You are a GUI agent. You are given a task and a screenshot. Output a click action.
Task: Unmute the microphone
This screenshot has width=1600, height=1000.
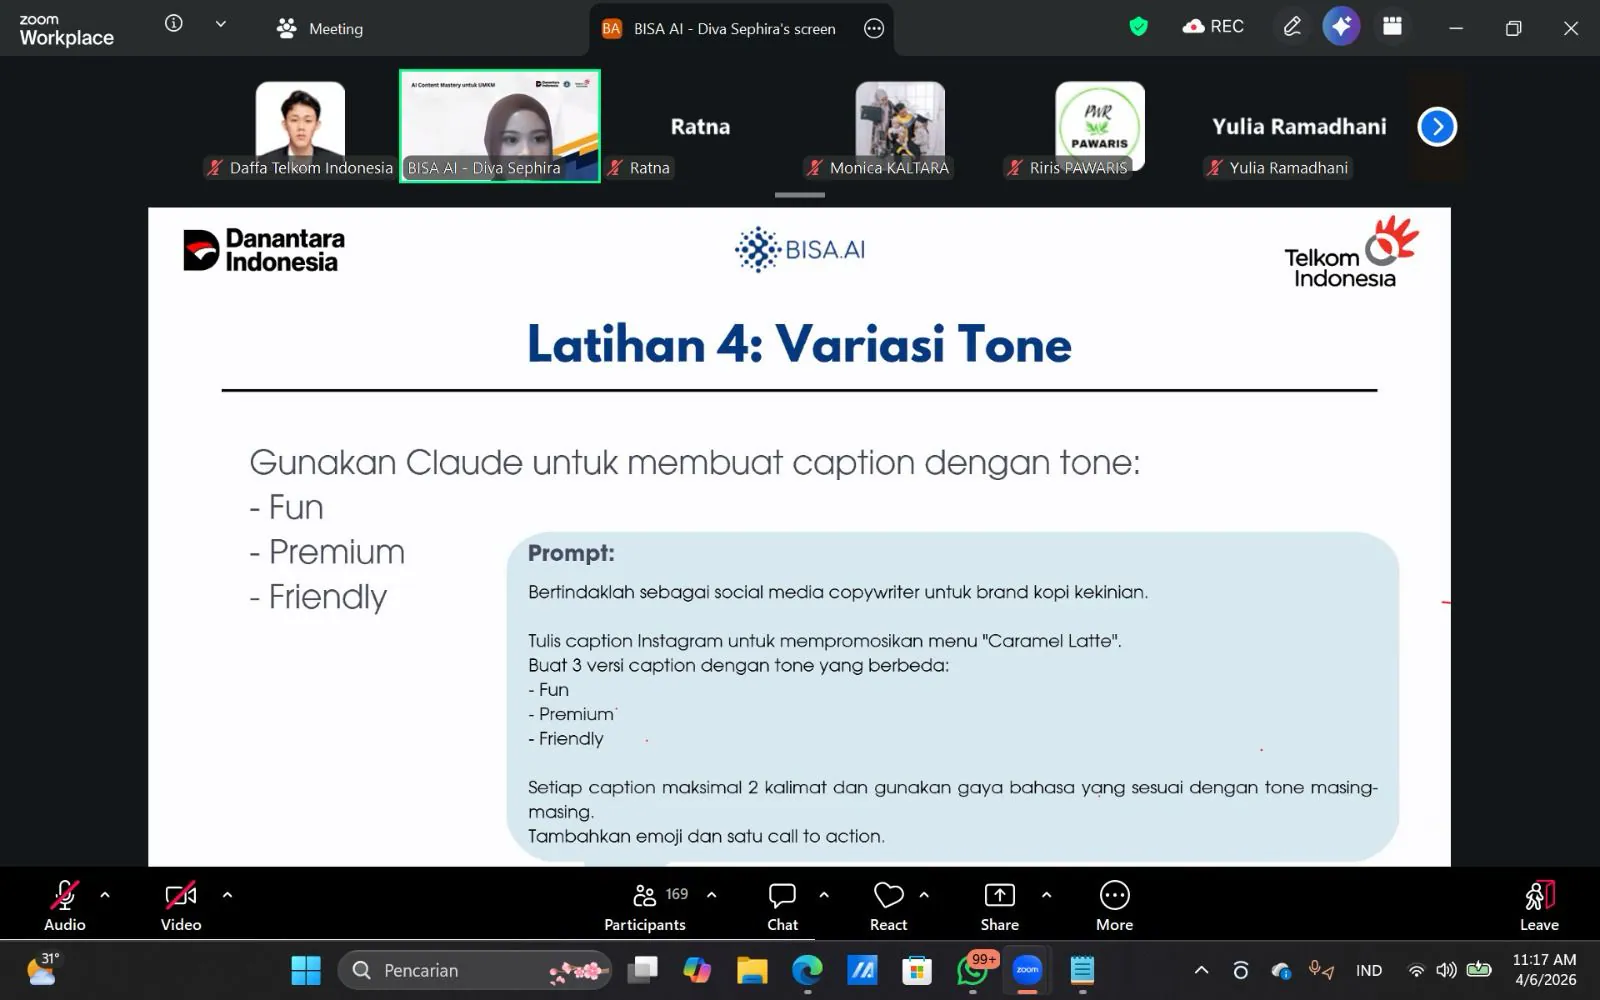pyautogui.click(x=64, y=895)
